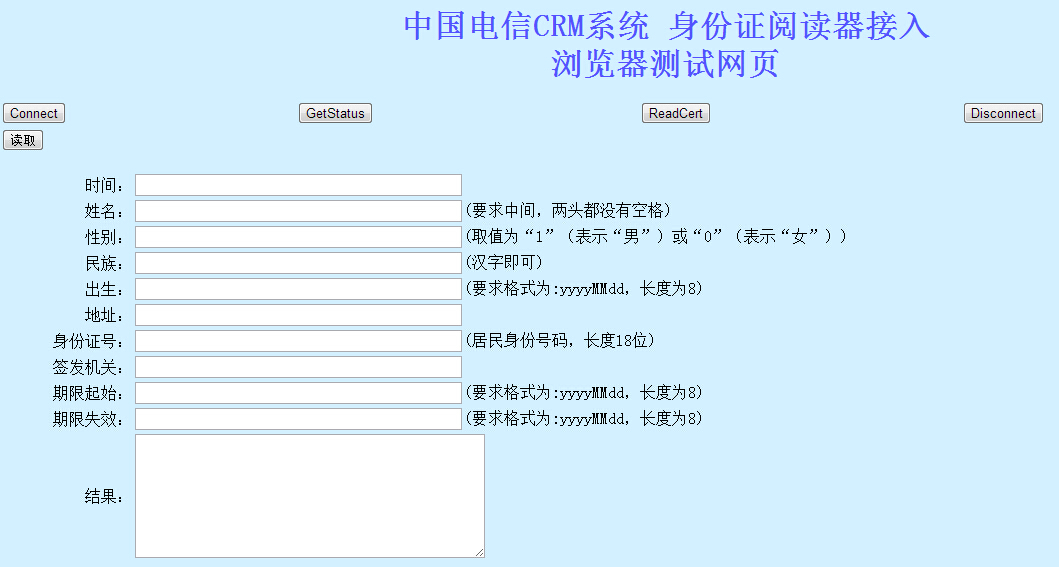Focus the 姓名 input field
Viewport: 1059px width, 567px height.
pyautogui.click(x=299, y=211)
